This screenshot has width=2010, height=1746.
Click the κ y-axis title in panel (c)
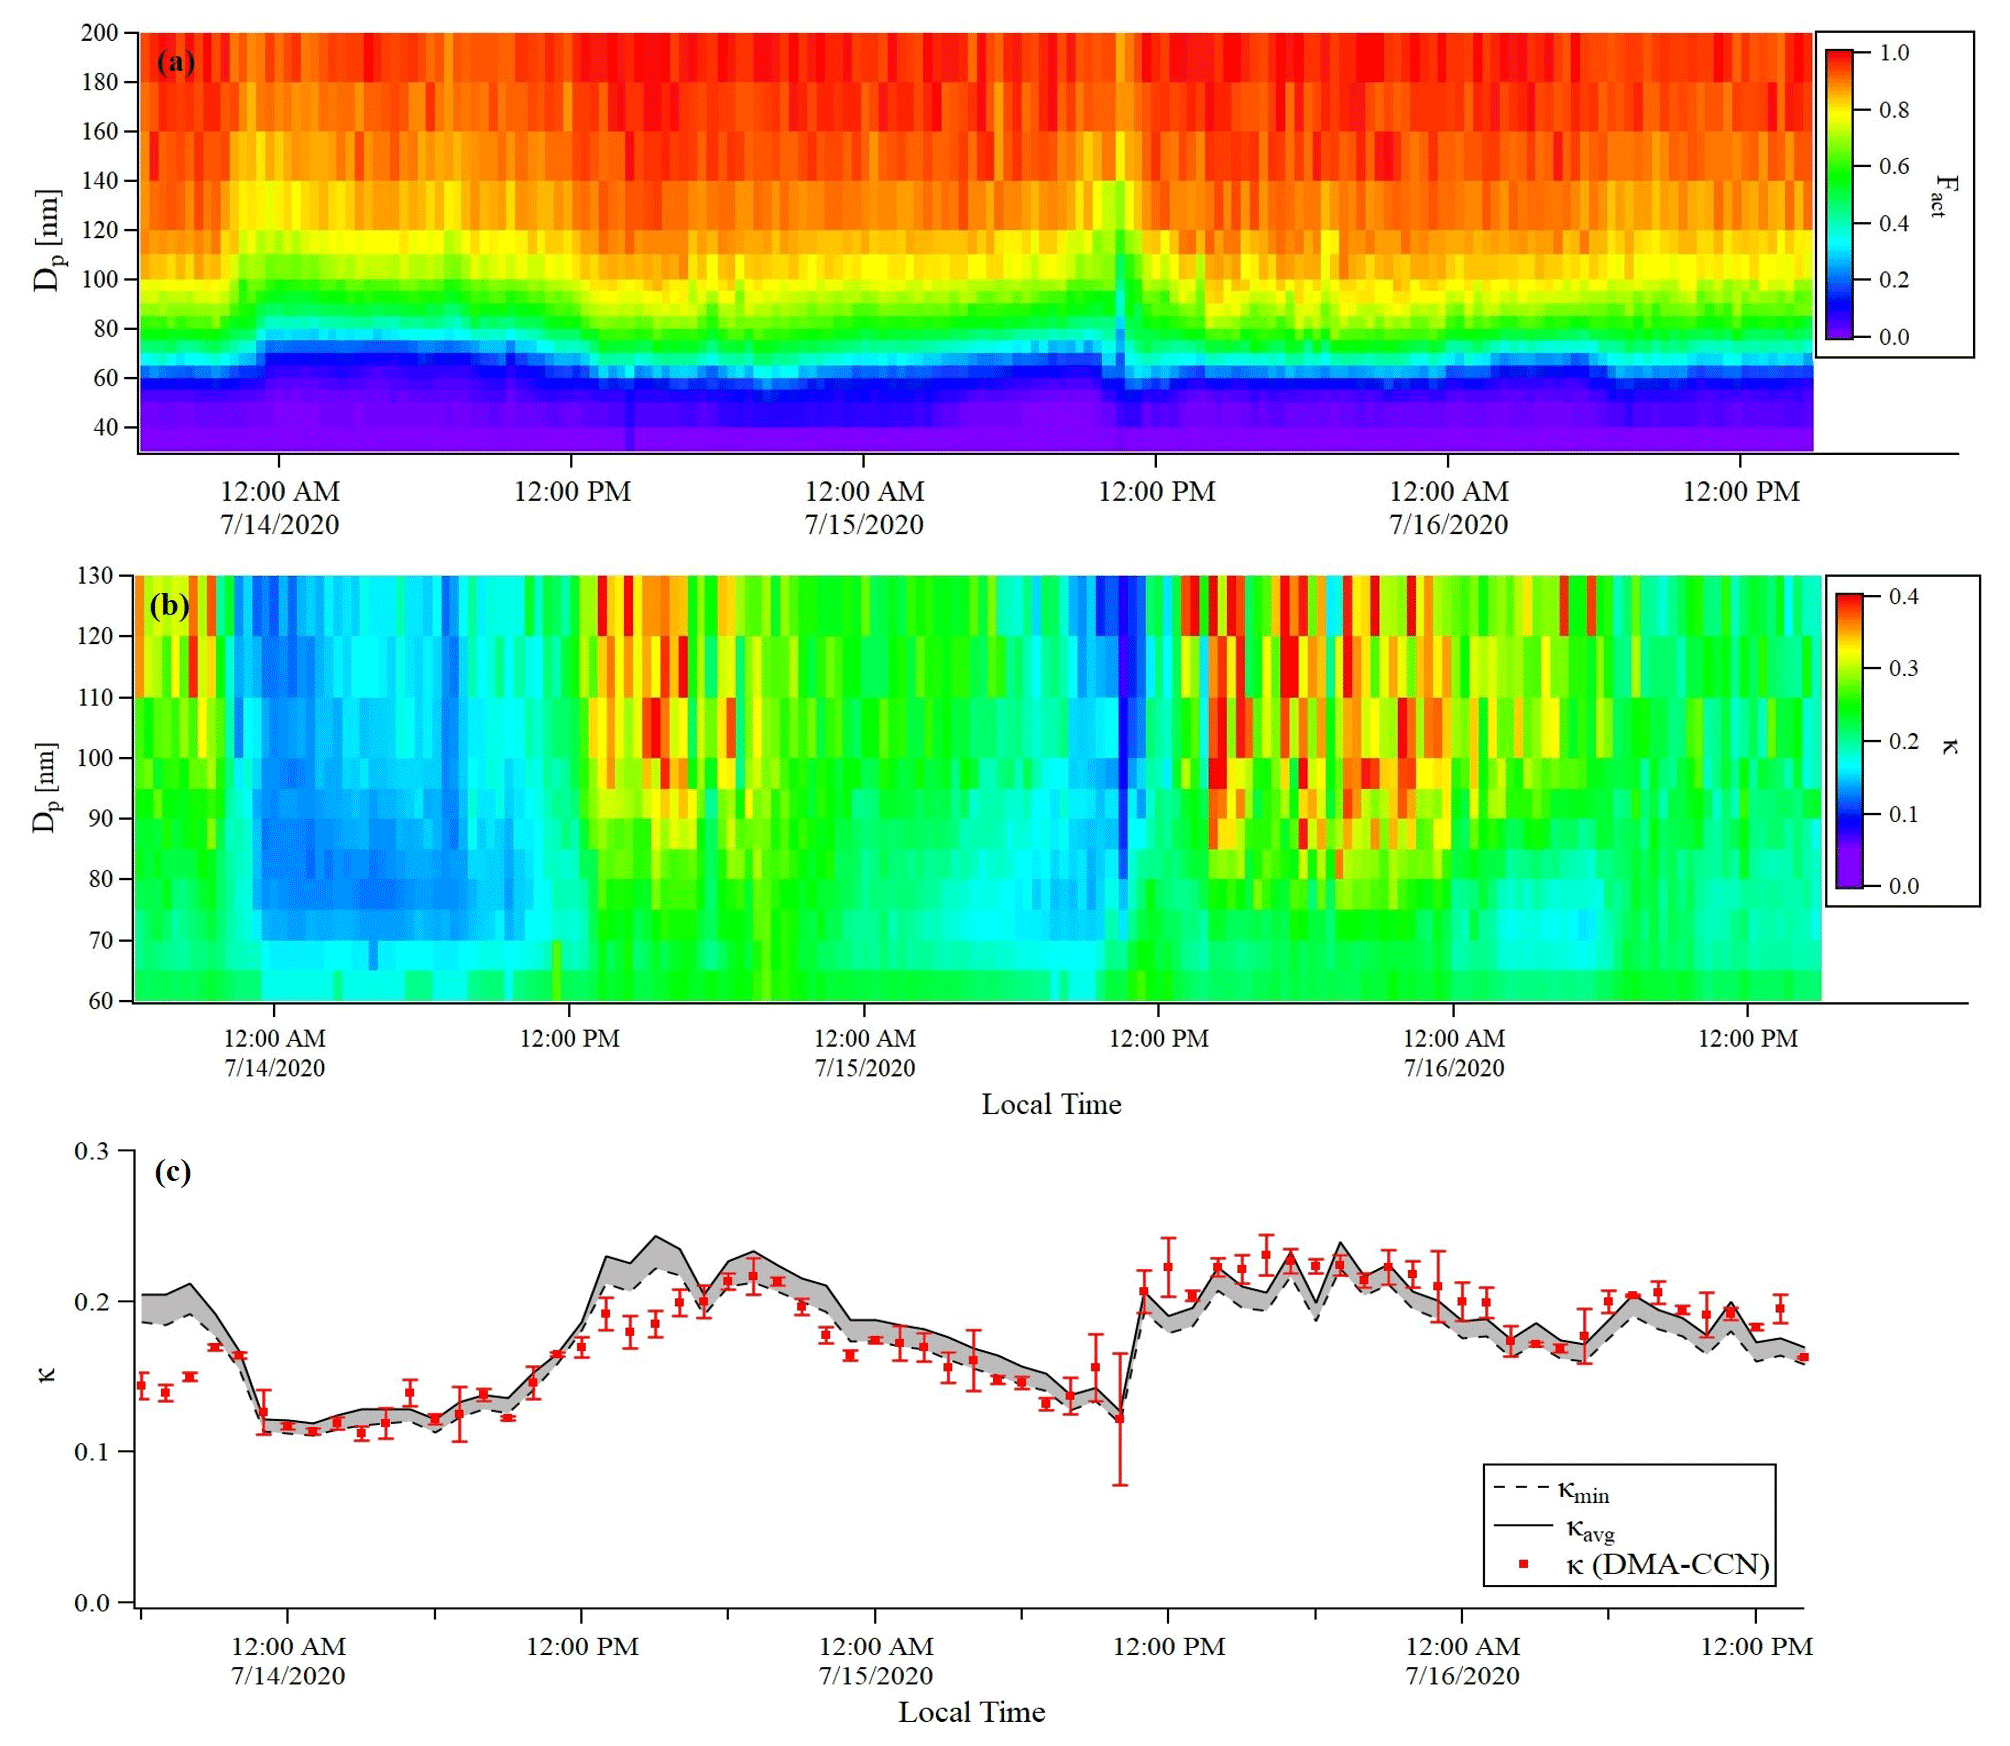(47, 1375)
